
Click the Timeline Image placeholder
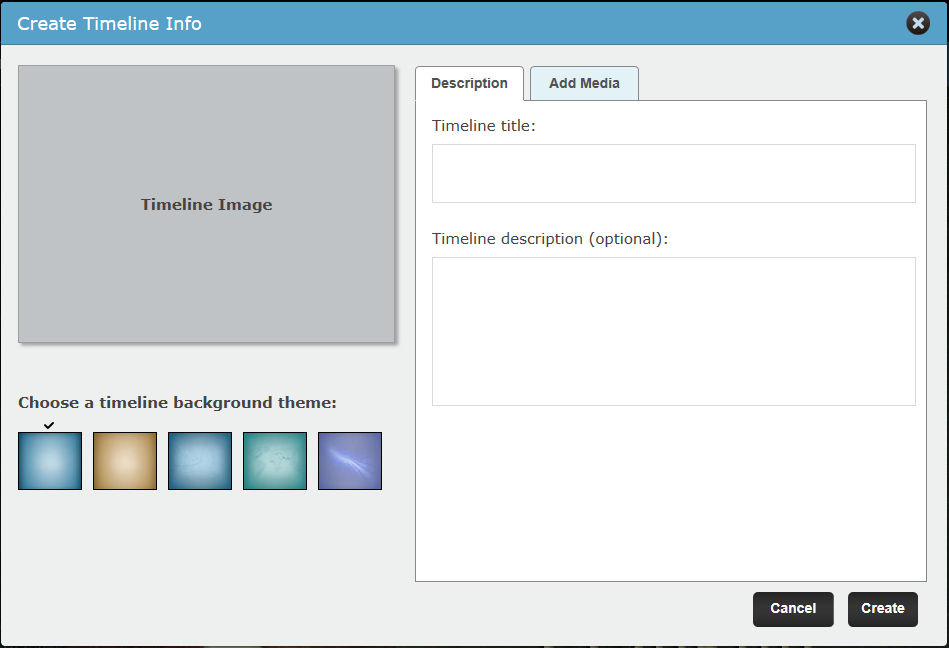click(206, 204)
